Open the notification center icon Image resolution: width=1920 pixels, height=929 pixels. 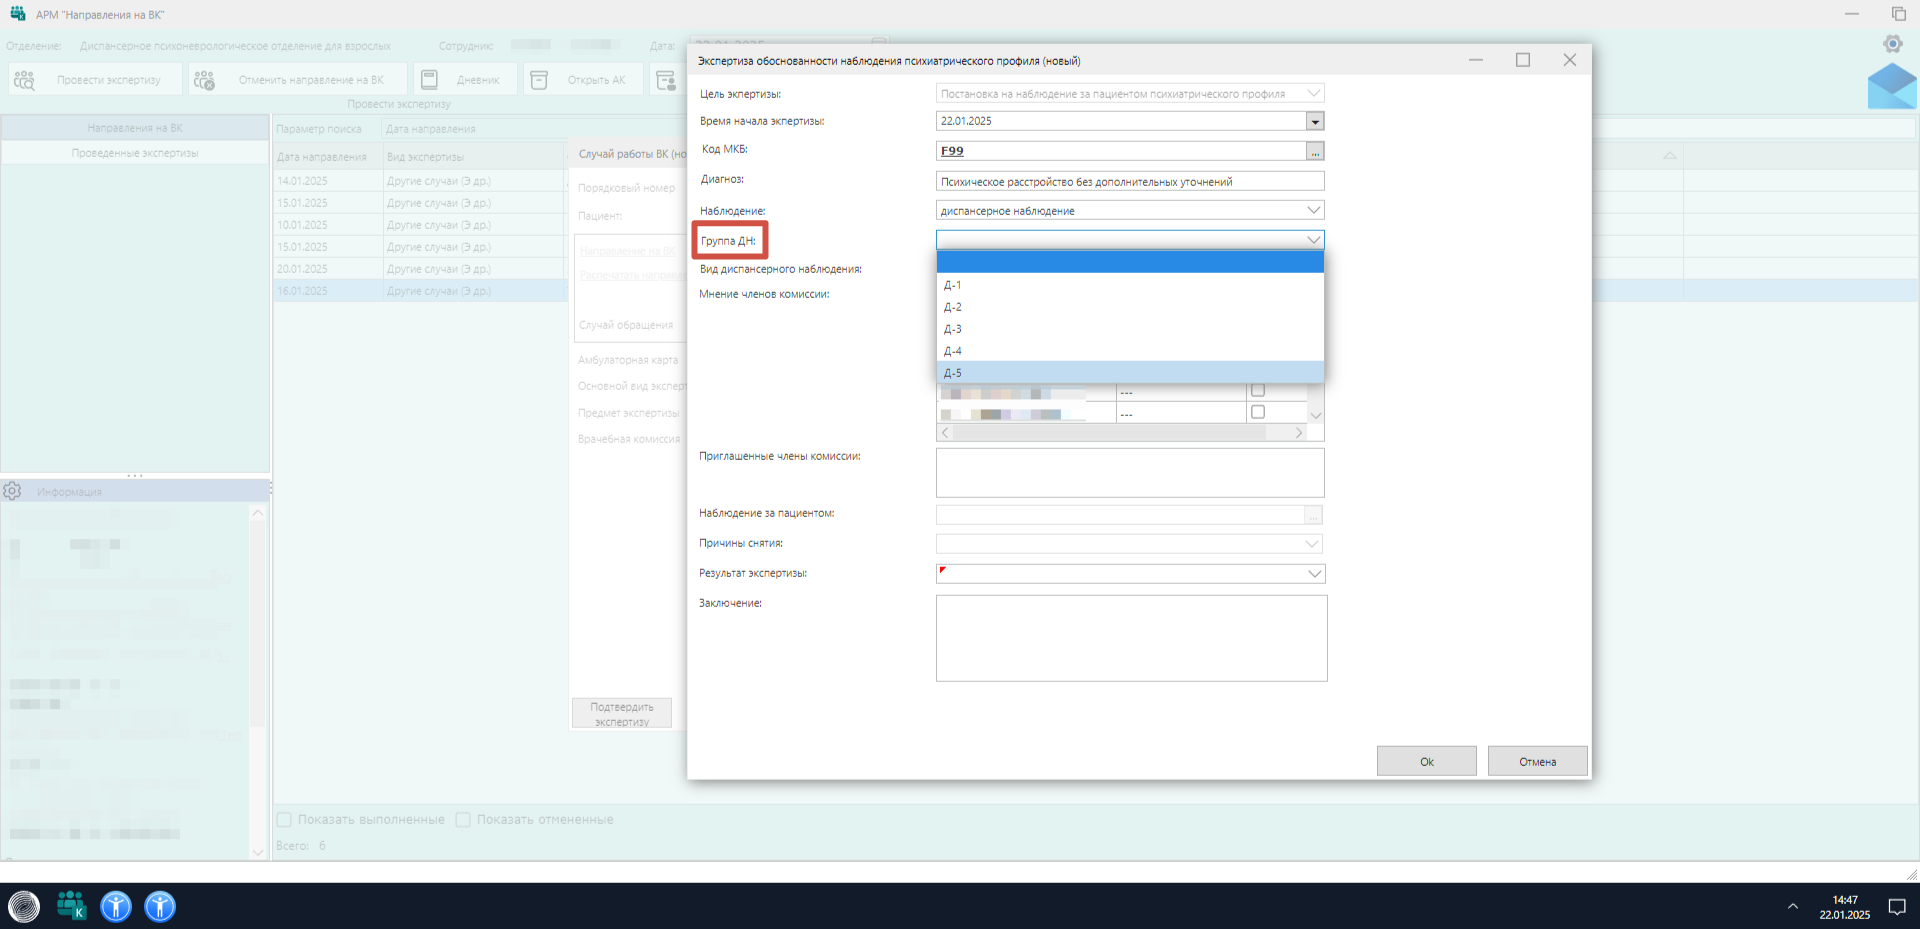point(1897,907)
